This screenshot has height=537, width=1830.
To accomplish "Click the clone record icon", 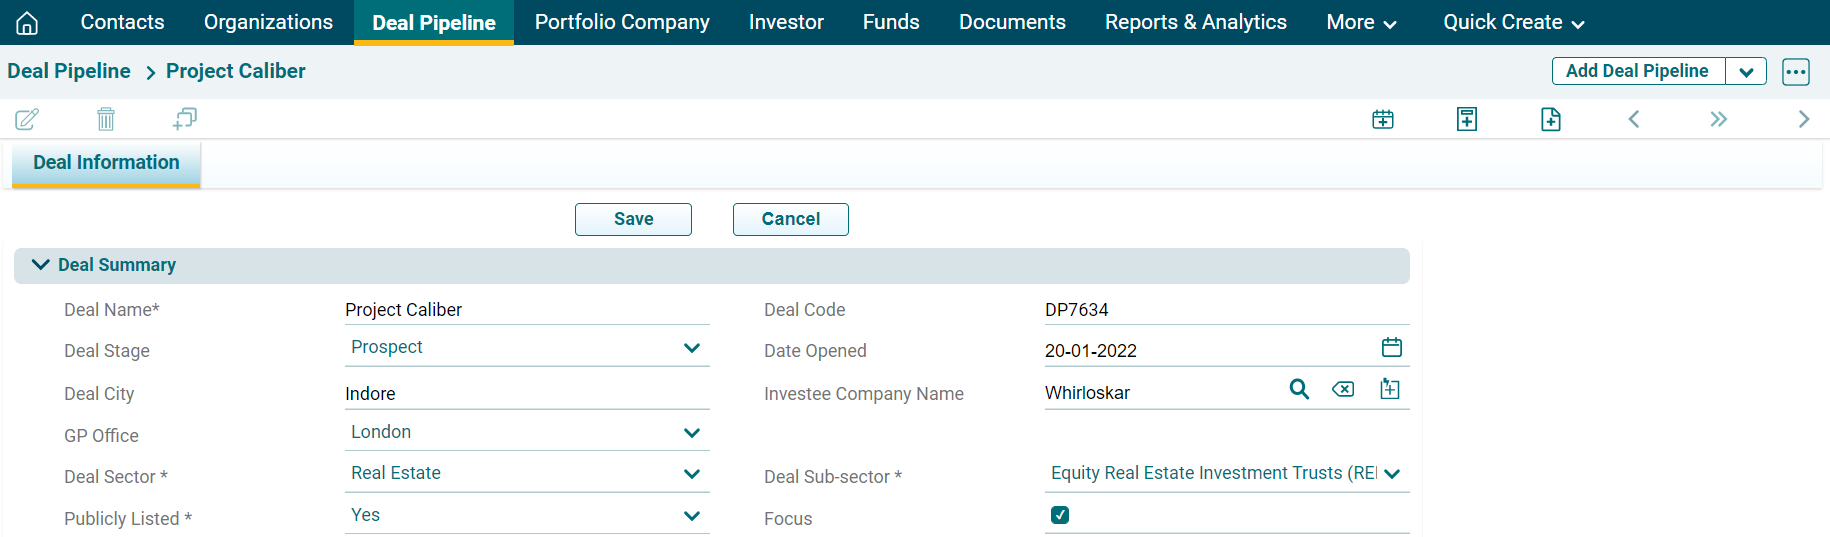I will click(x=185, y=120).
